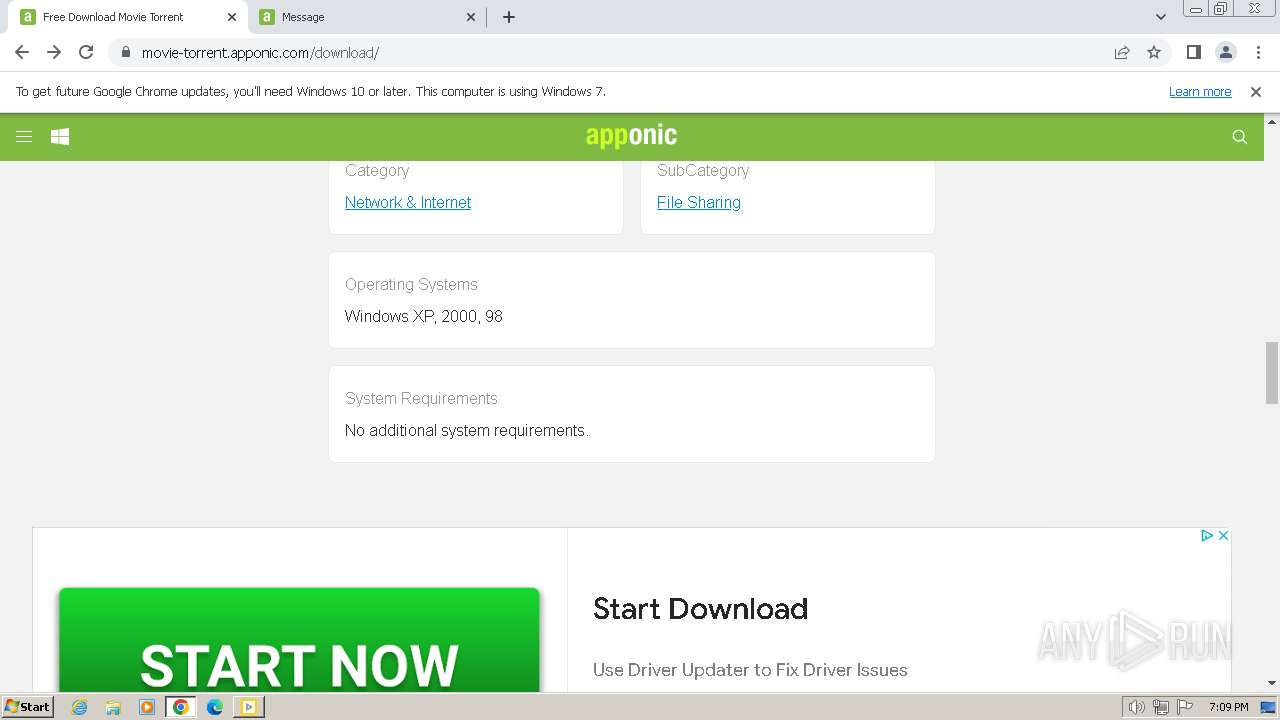Reload the current page
This screenshot has height=720, width=1280.
[86, 53]
